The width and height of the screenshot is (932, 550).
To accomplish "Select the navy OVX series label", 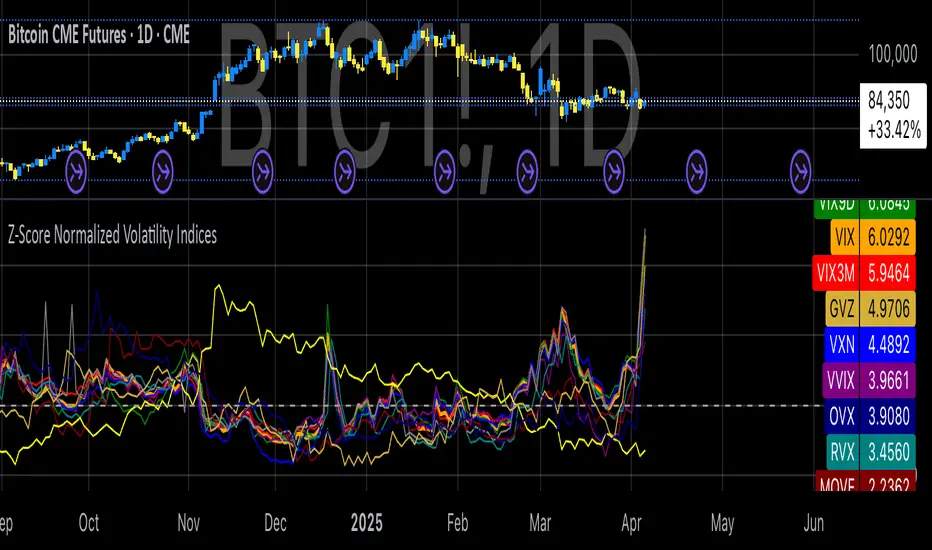I will tap(842, 416).
